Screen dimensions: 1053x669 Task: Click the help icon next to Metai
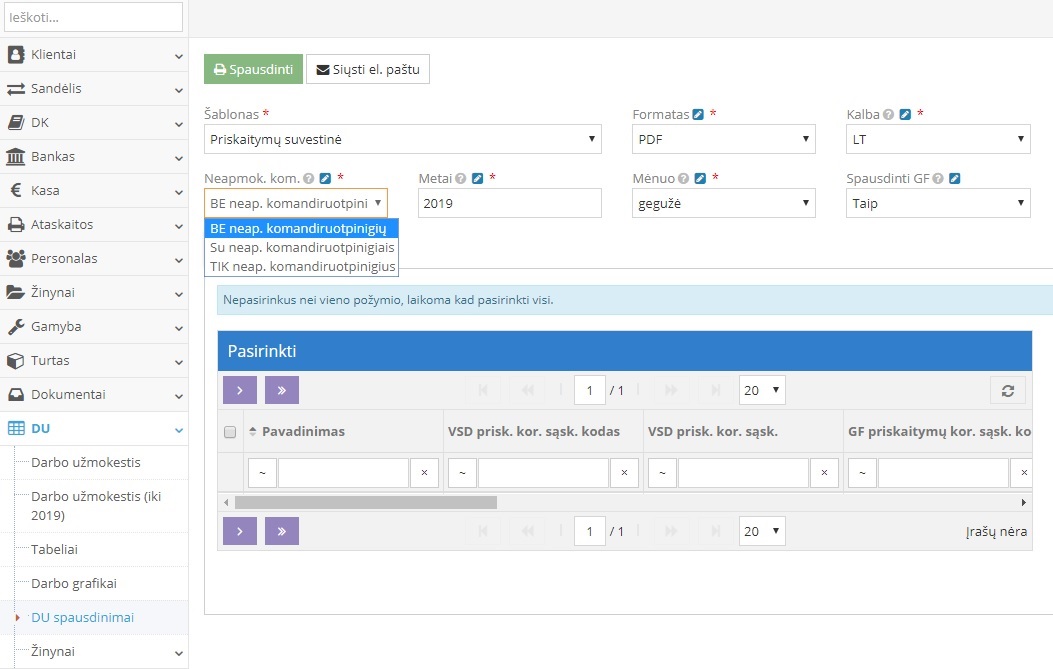[461, 179]
